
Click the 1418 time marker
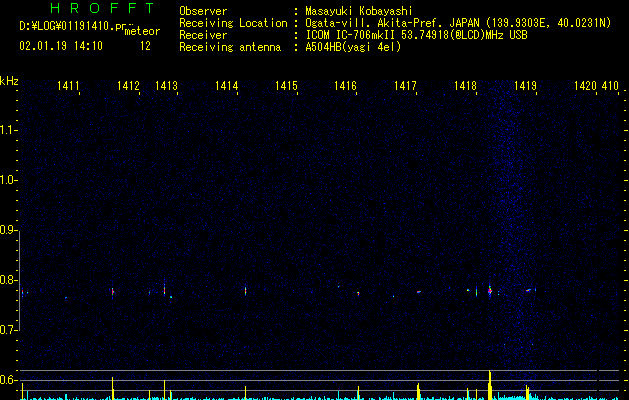click(x=465, y=85)
